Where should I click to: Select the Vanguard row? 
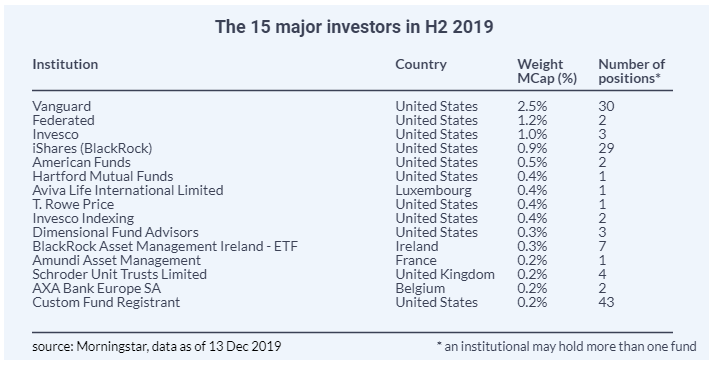pyautogui.click(x=352, y=106)
